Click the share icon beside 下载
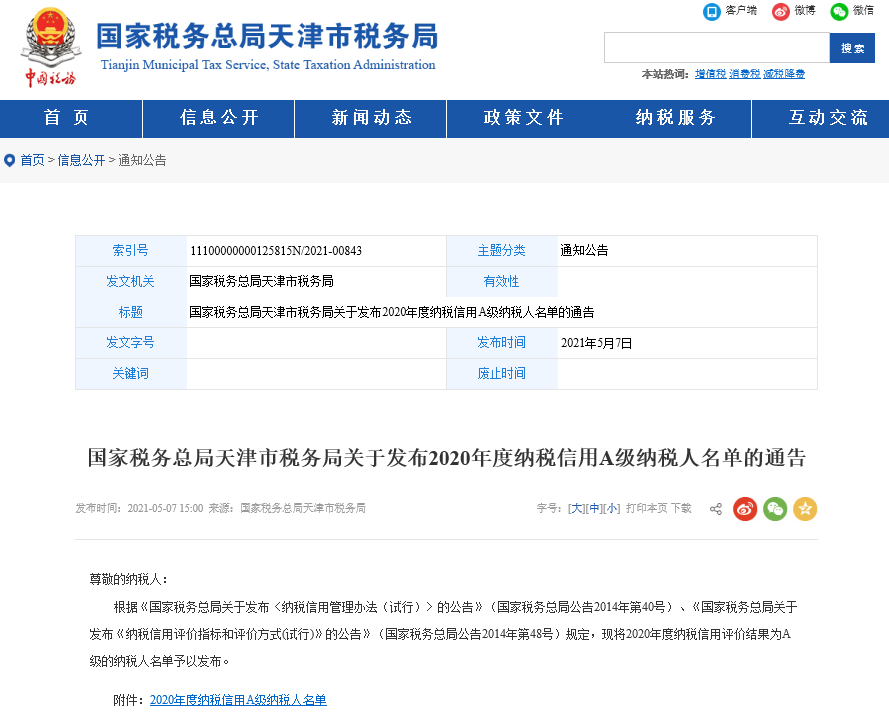The width and height of the screenshot is (889, 725). click(716, 509)
